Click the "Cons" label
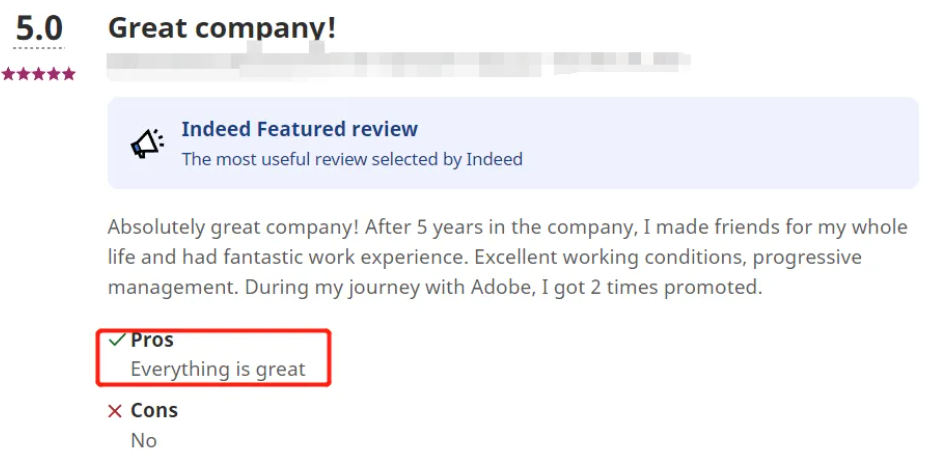939x456 pixels. (x=155, y=410)
